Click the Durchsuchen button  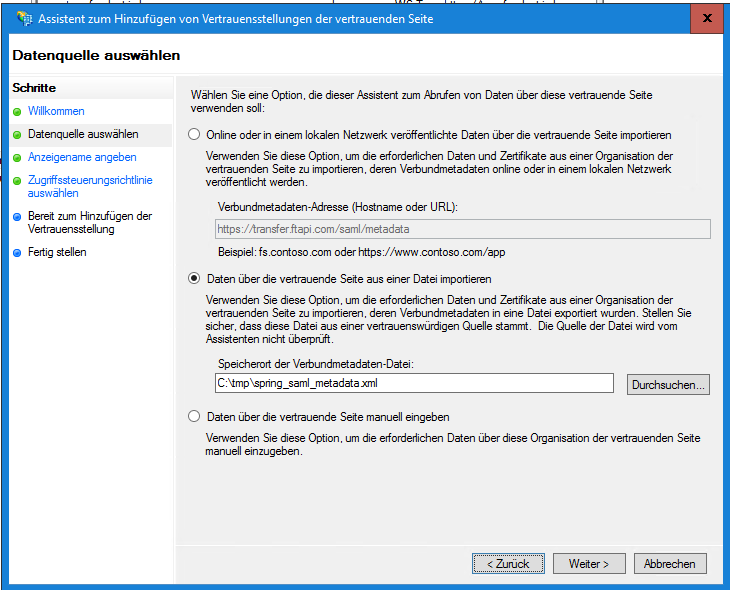(668, 384)
